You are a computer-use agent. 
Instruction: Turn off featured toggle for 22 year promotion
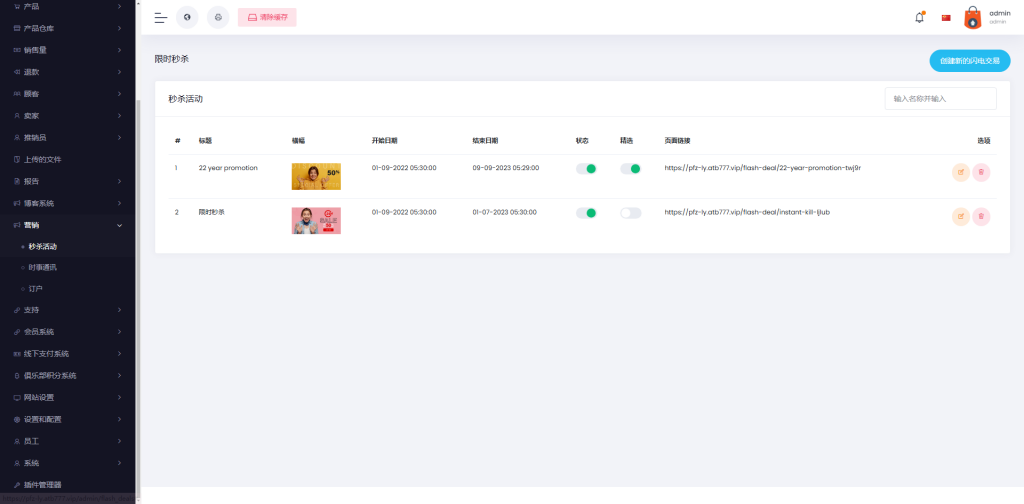[630, 169]
